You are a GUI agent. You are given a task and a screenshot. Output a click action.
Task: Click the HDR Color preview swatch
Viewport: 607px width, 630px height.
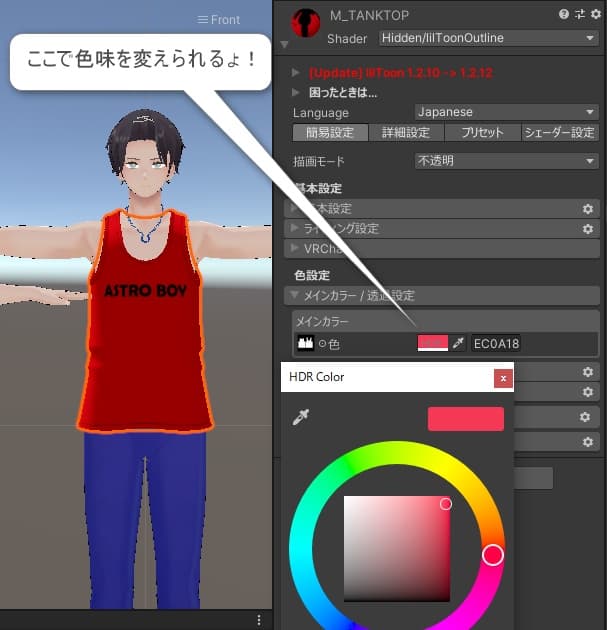(466, 419)
